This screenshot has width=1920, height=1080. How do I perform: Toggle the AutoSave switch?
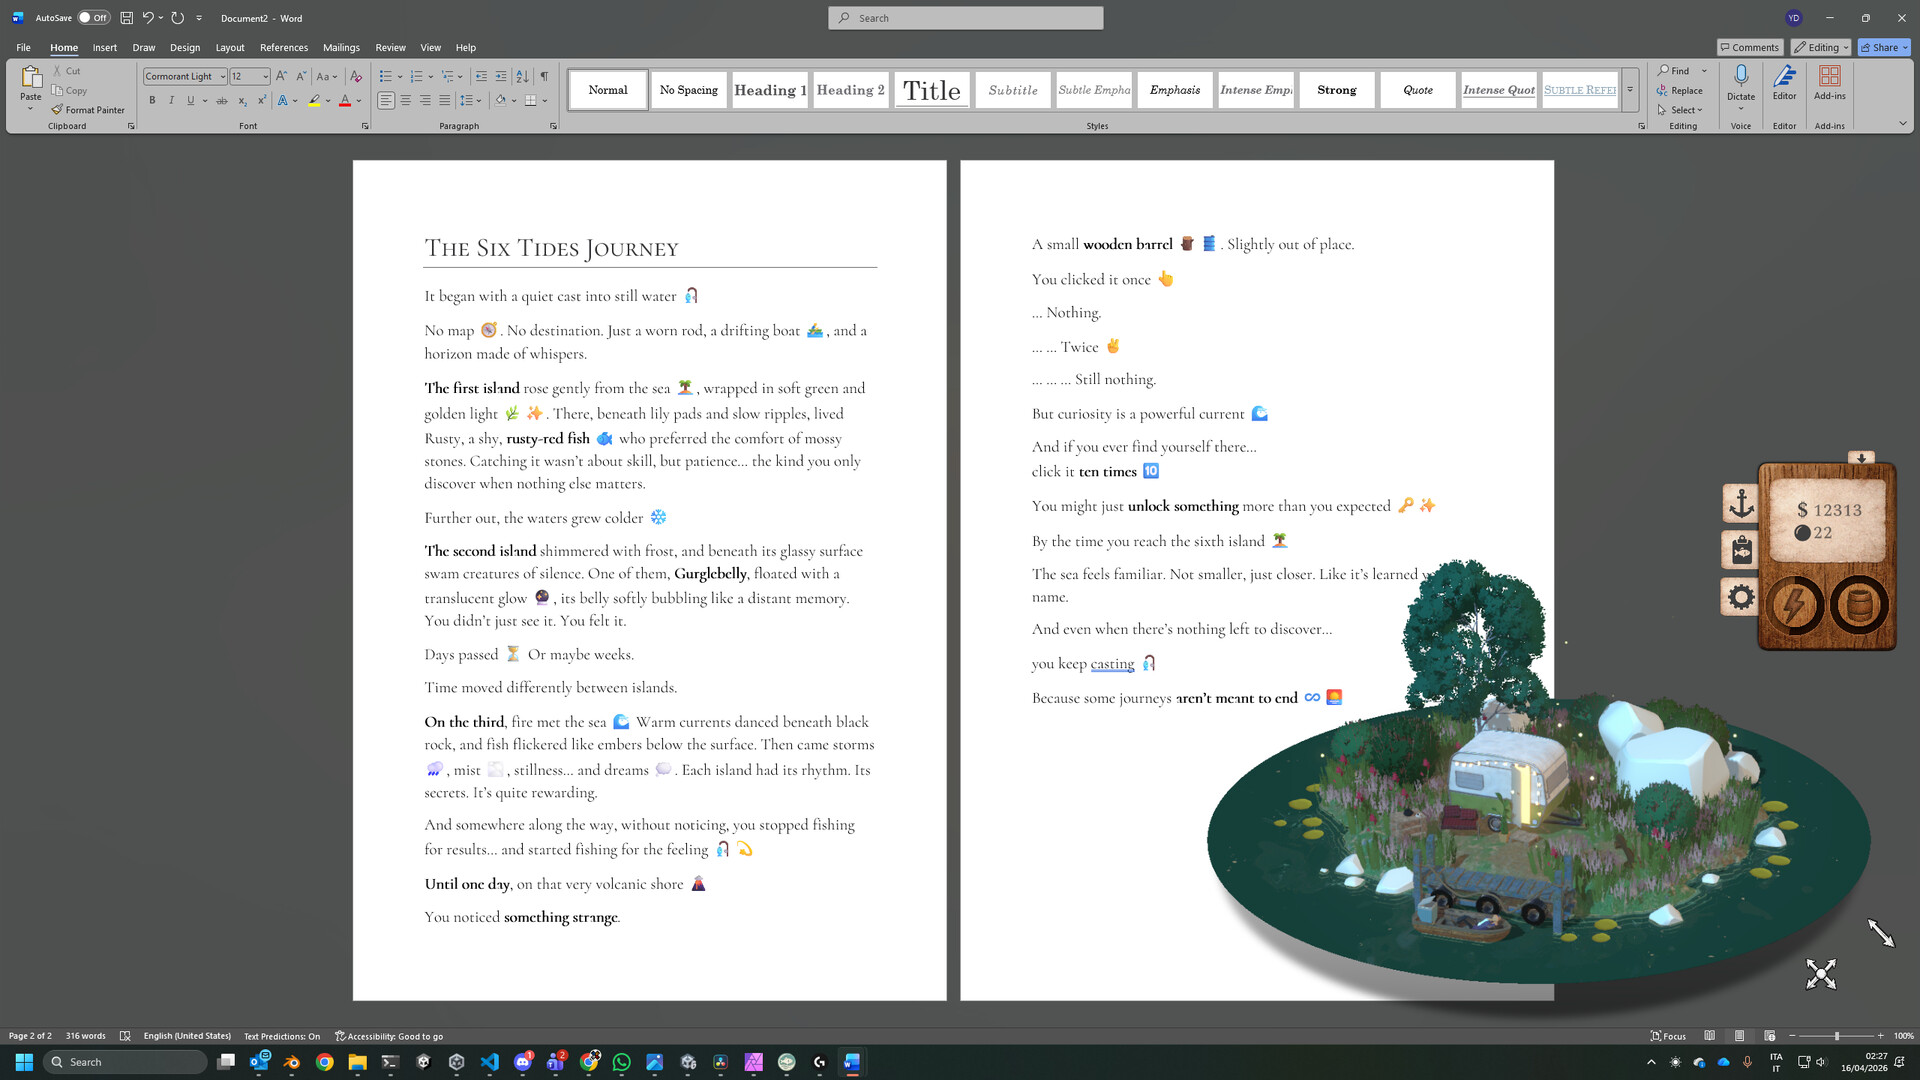click(x=93, y=18)
